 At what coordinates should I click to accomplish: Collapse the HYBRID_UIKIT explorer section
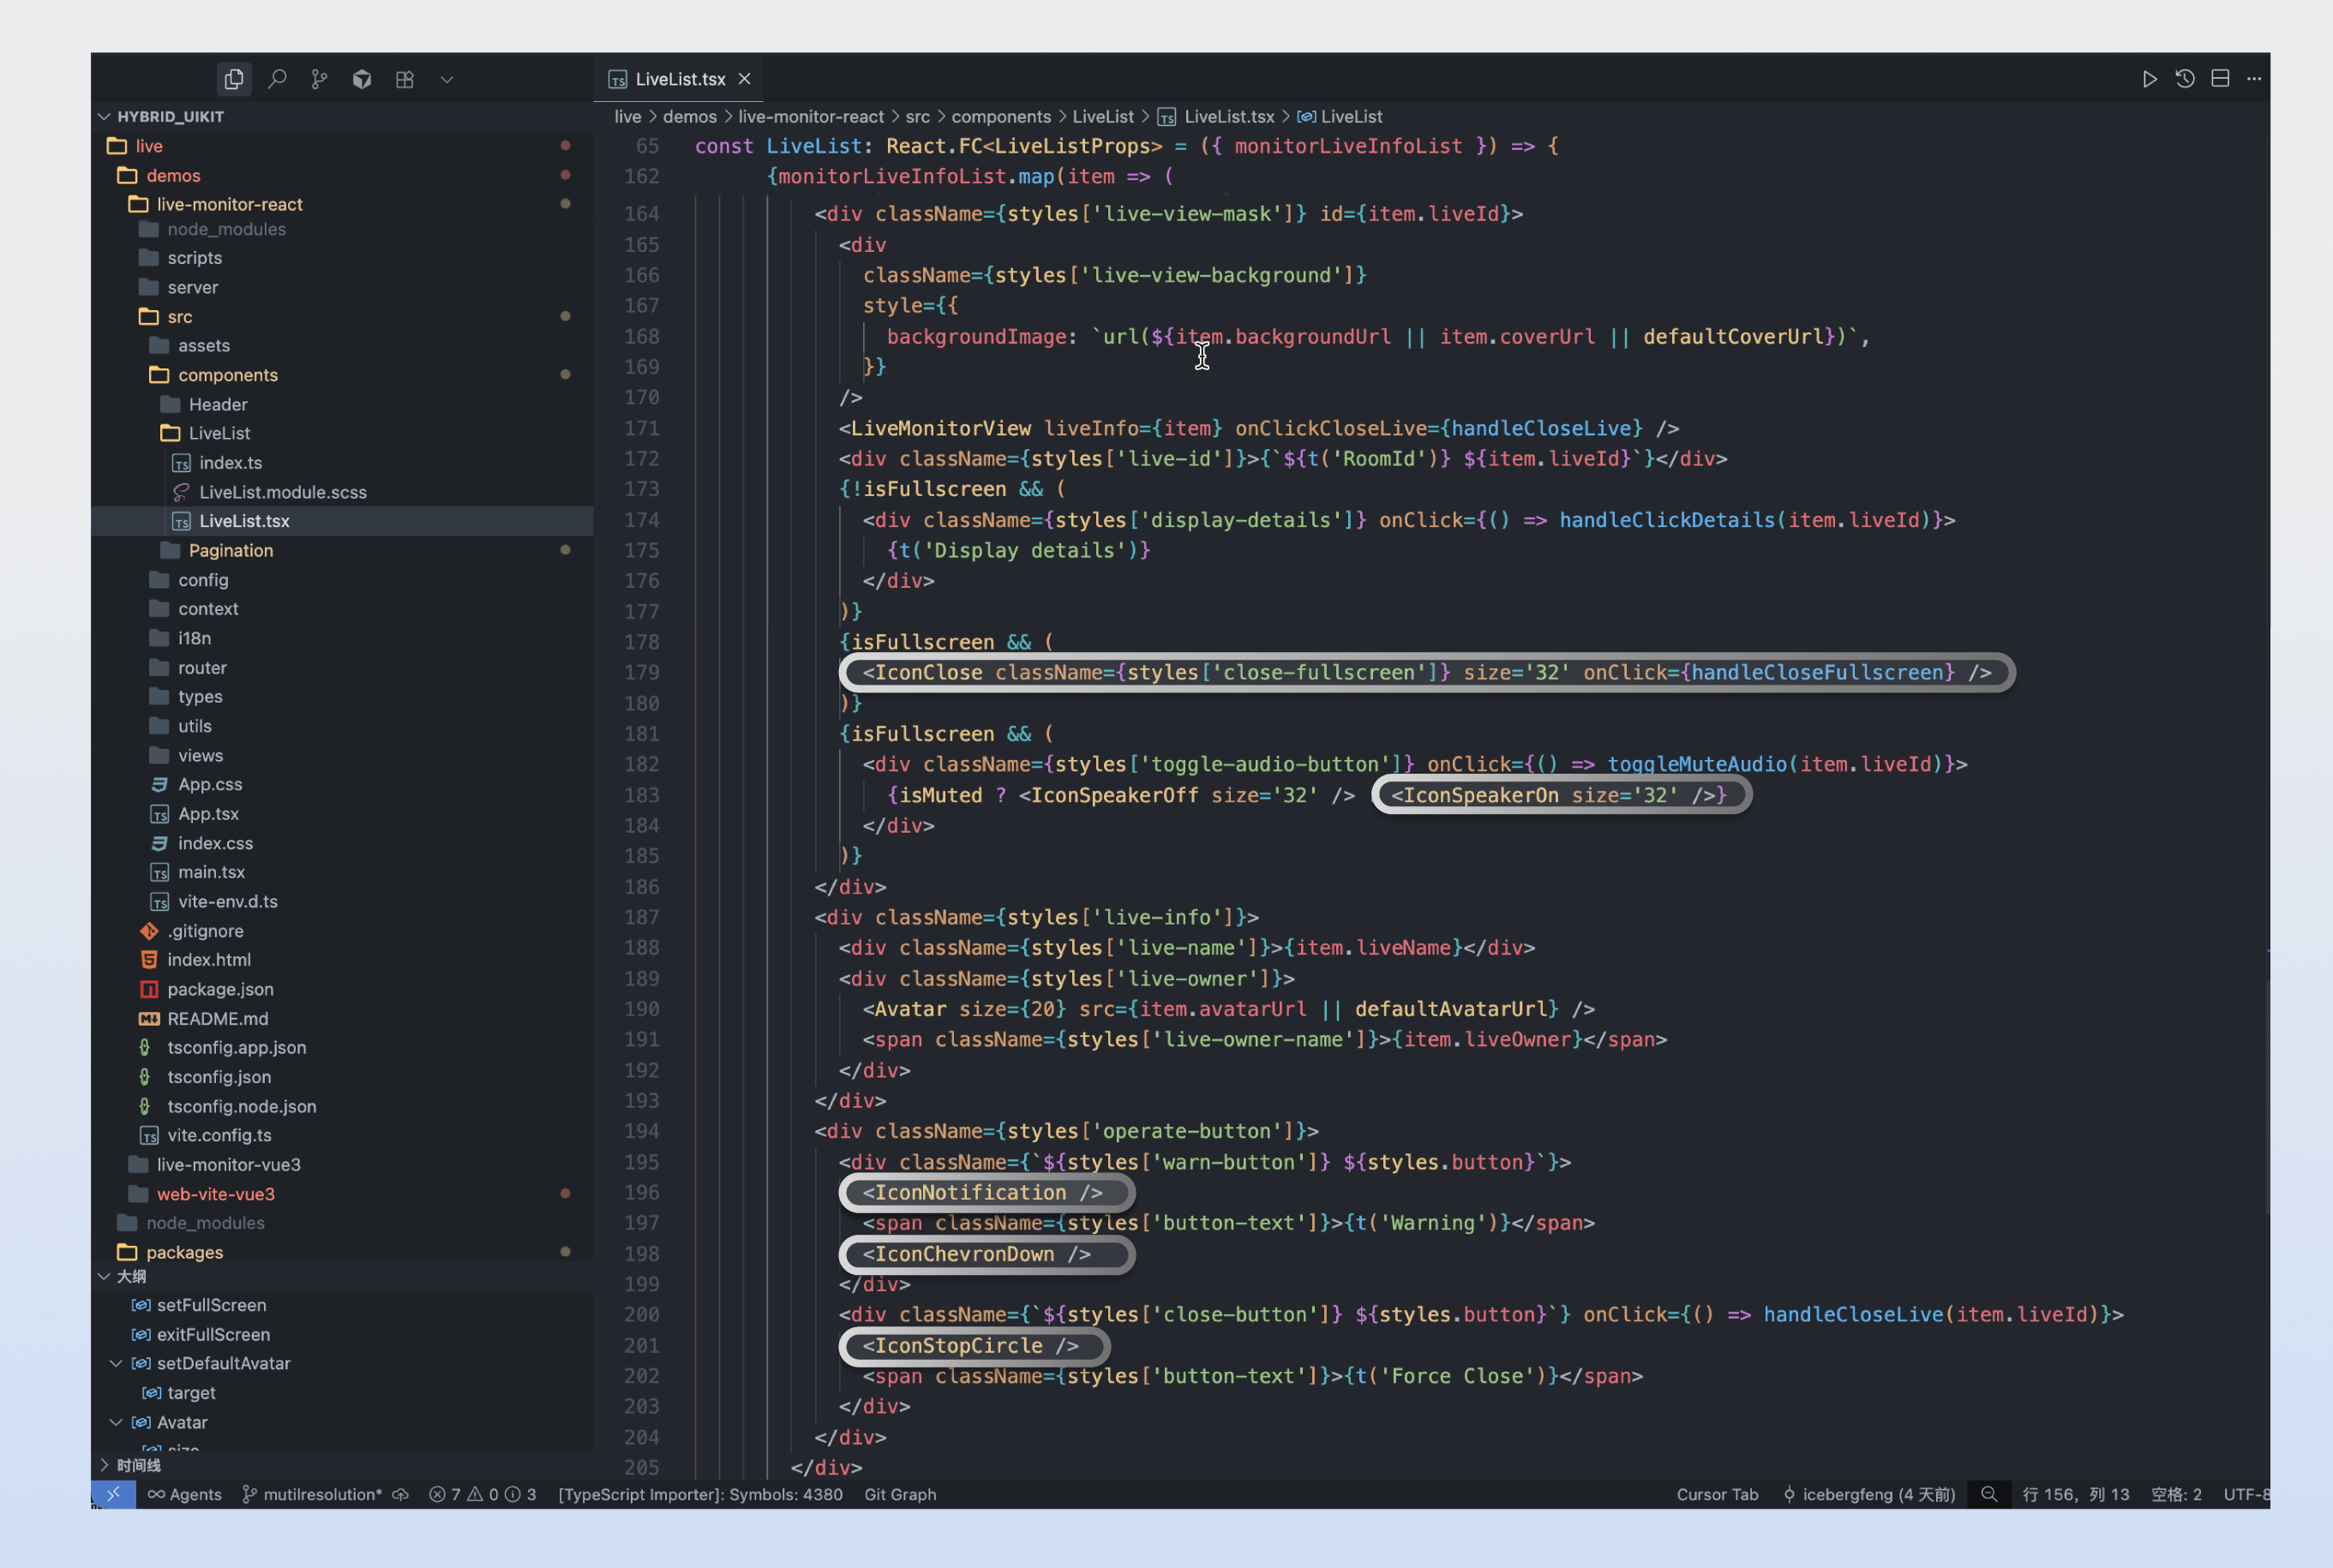pos(105,117)
